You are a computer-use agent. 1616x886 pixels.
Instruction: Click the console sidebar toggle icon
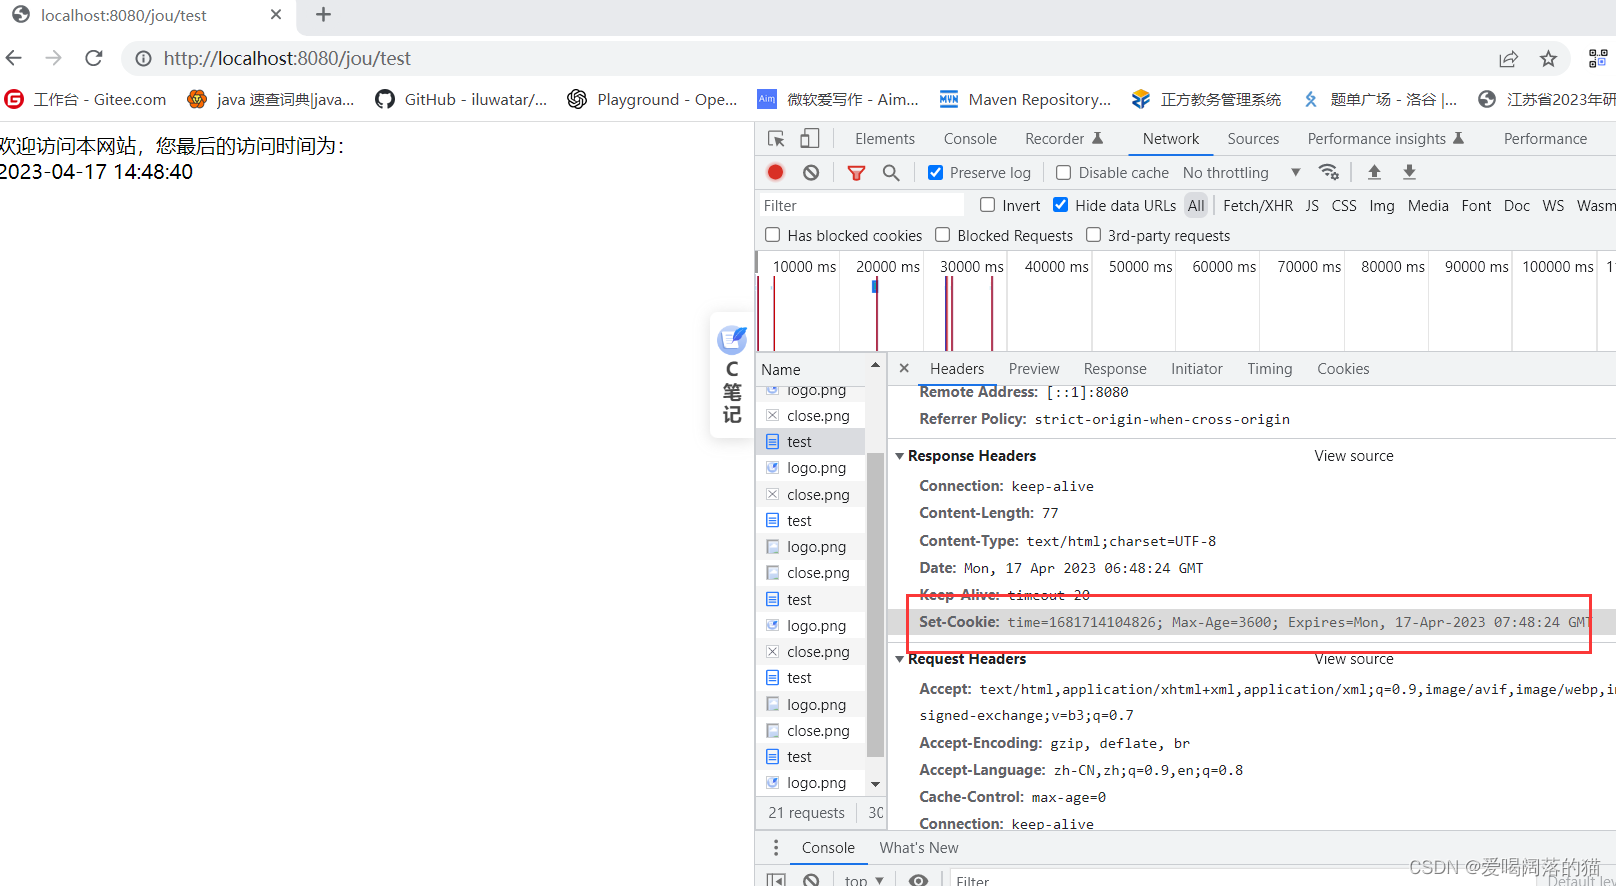[x=776, y=880]
